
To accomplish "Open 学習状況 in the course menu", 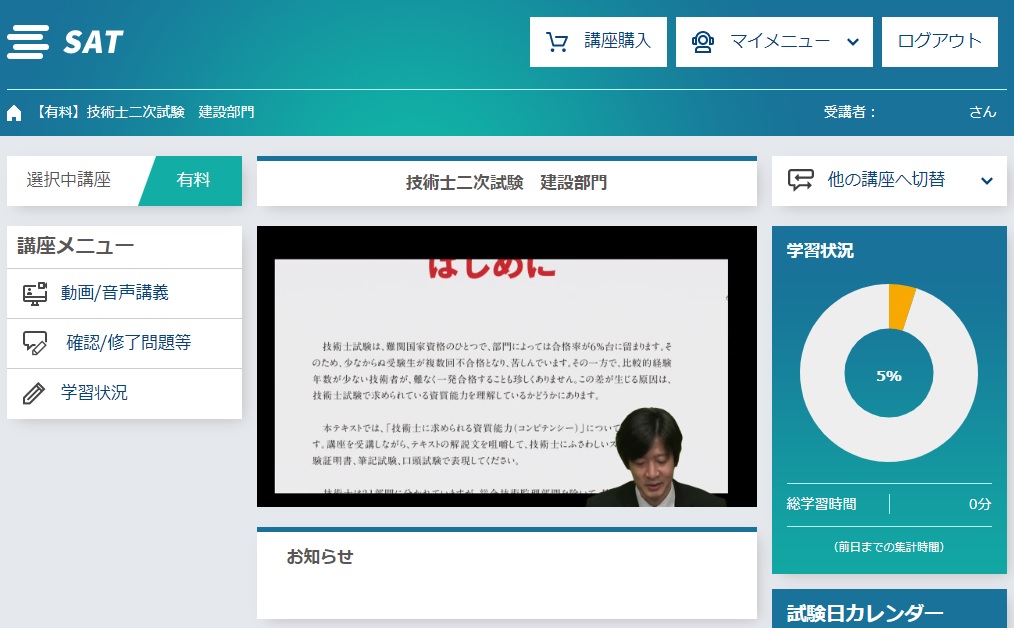I will 124,393.
